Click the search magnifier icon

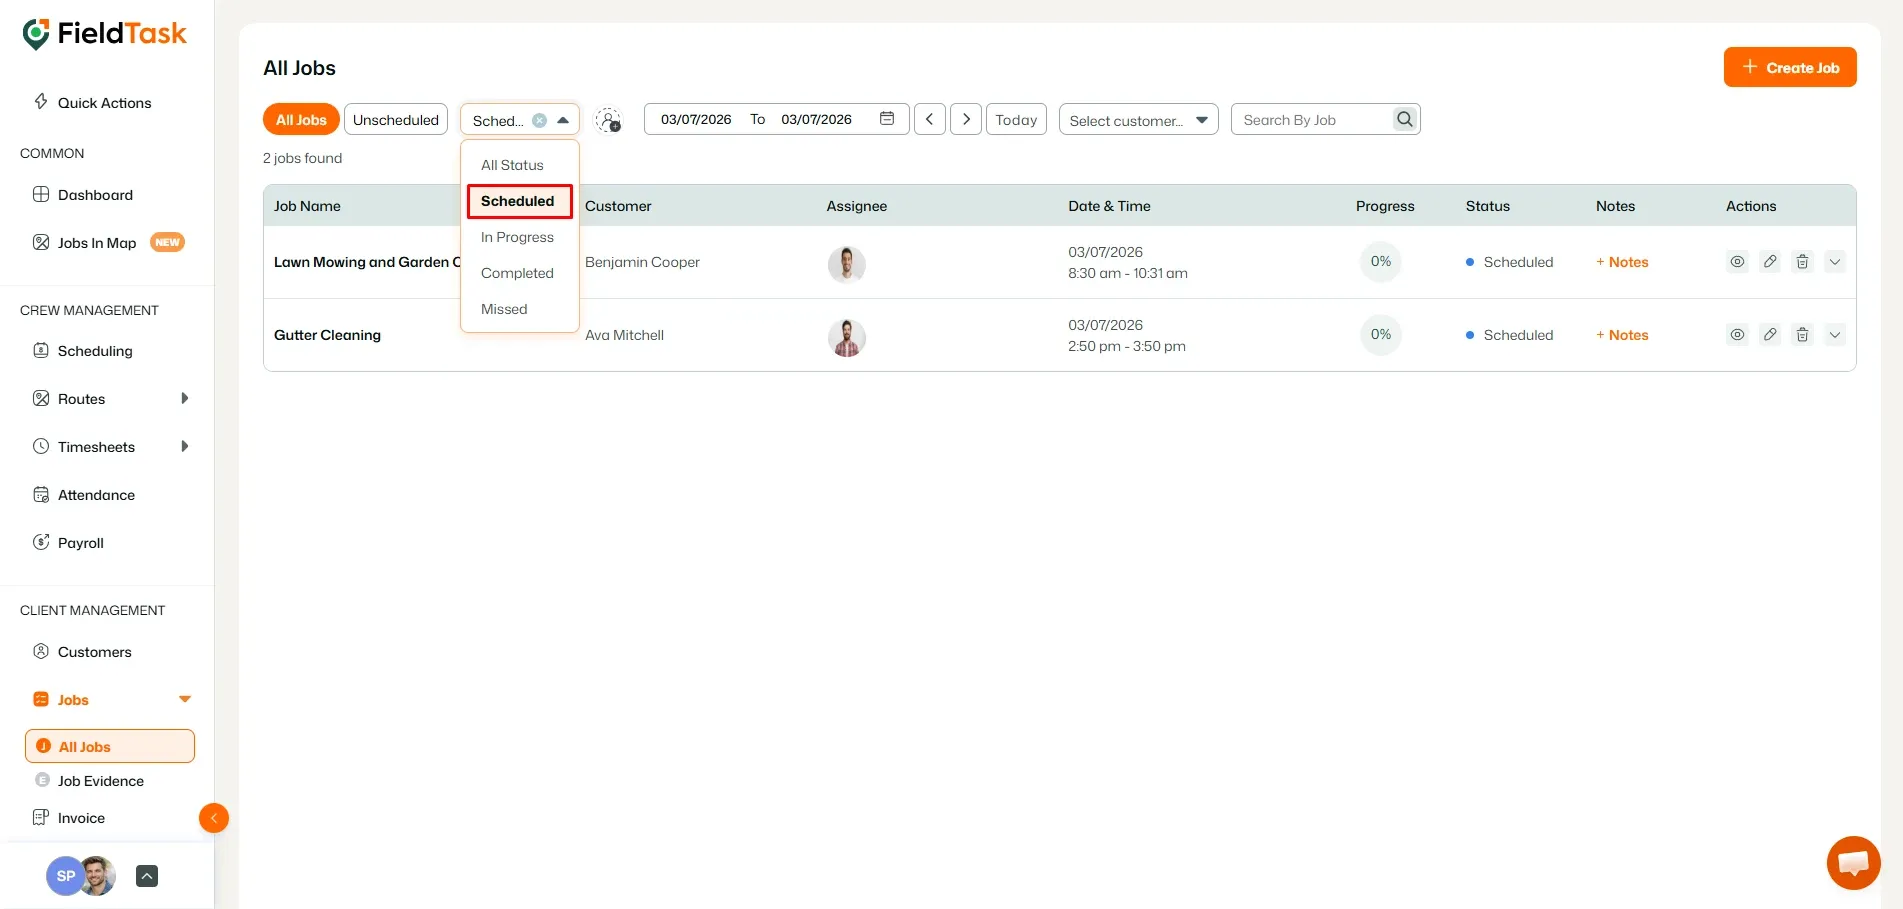click(1405, 119)
